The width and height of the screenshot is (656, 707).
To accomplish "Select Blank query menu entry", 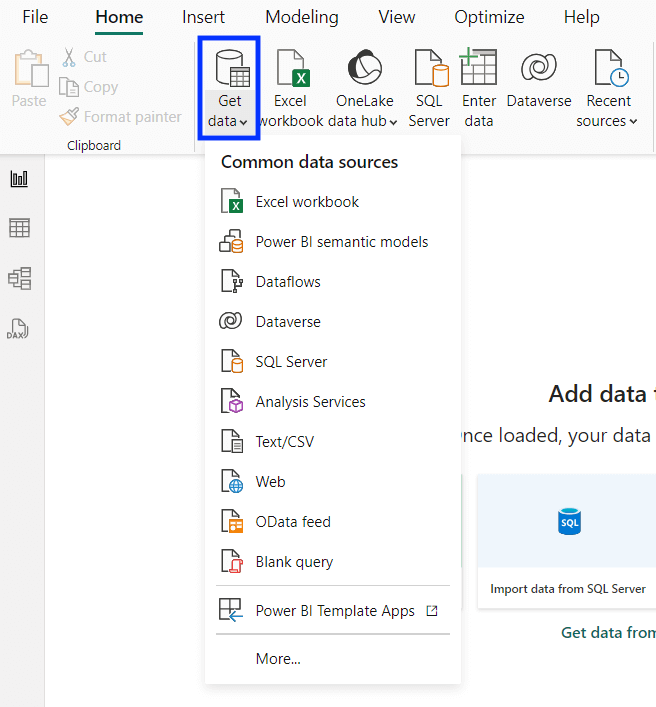I will [333, 562].
